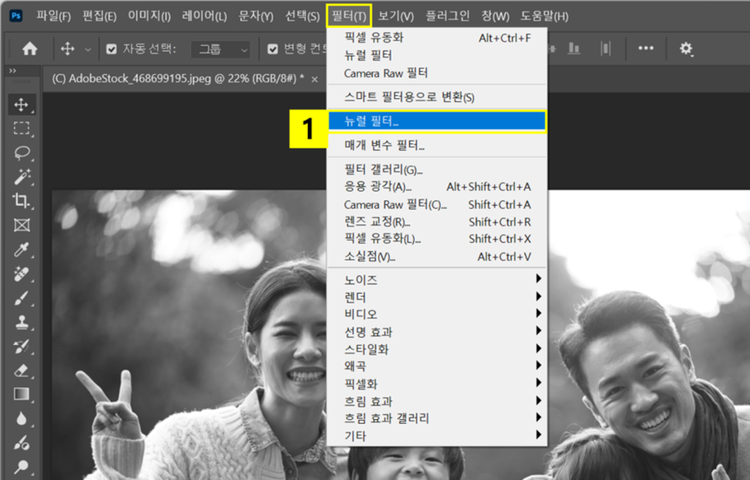Select the Brush tool
Screen dimensions: 750x480
[22, 298]
